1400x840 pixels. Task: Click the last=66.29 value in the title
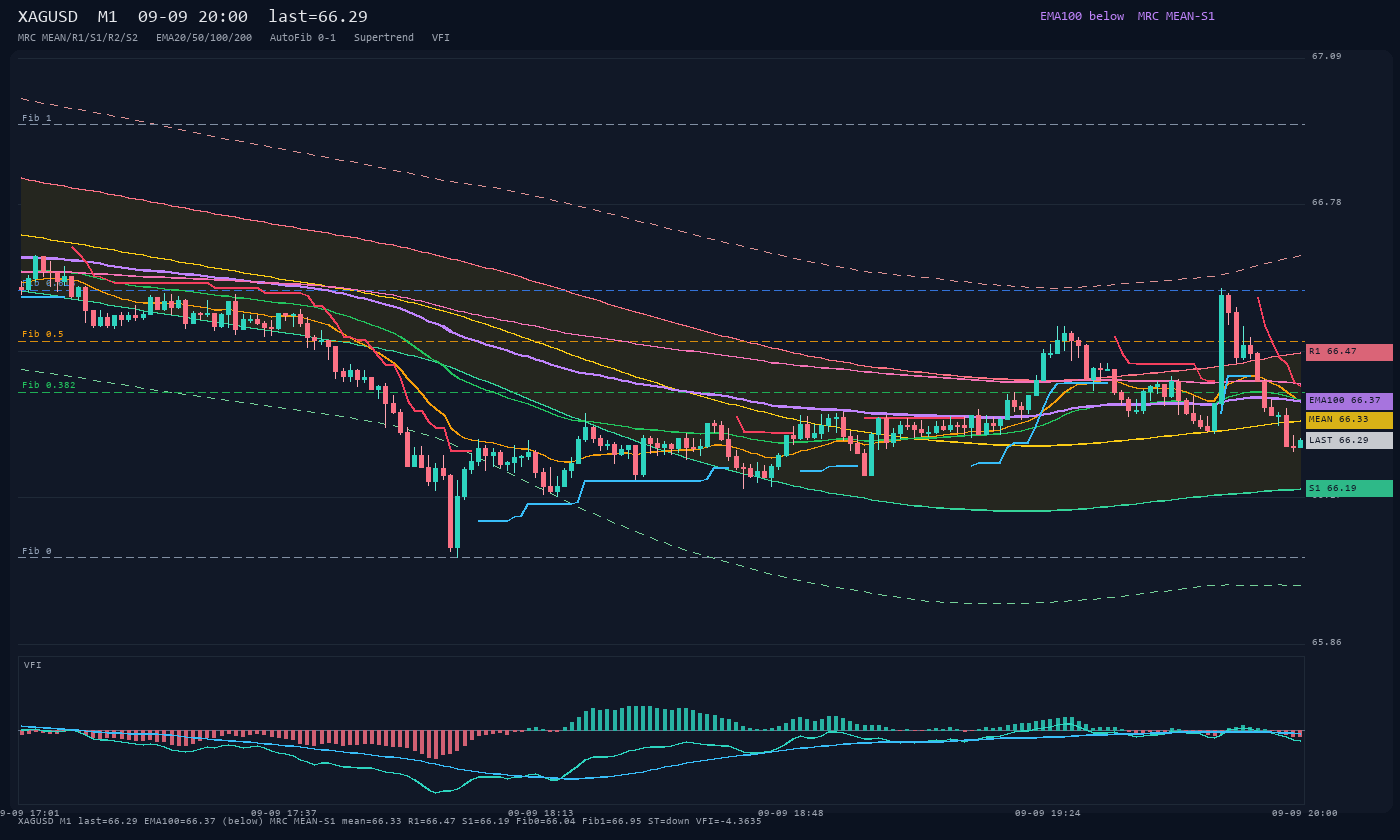[318, 17]
